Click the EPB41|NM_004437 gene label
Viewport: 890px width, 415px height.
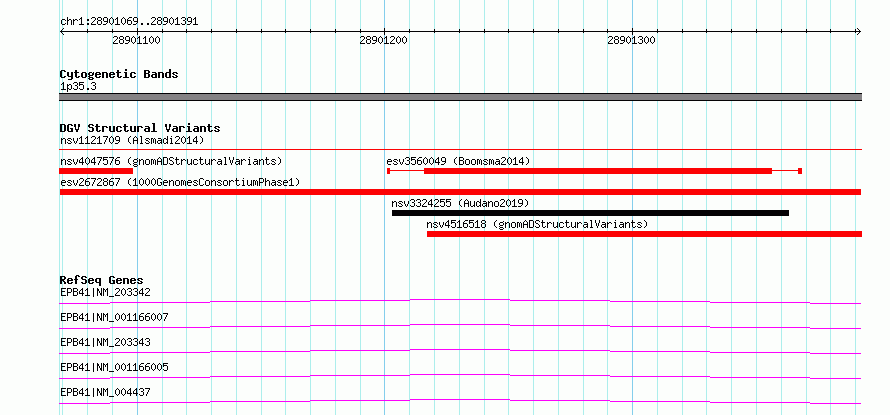coord(105,392)
